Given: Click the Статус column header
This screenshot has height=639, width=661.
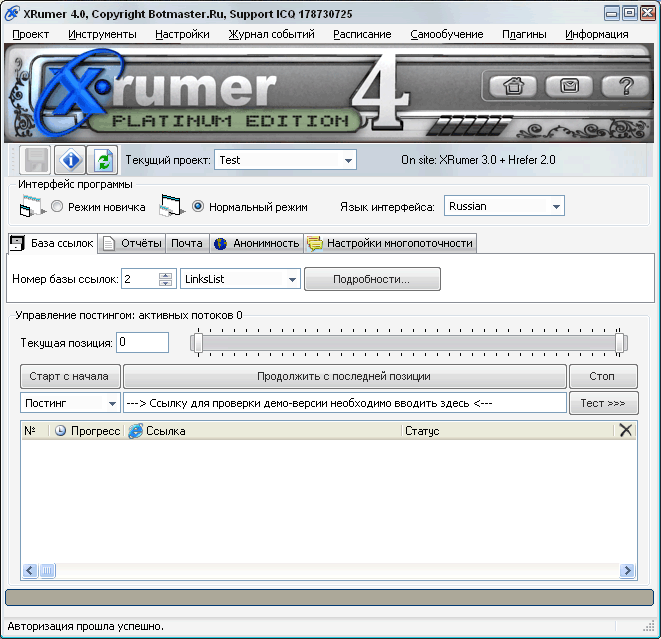Looking at the screenshot, I should [508, 431].
